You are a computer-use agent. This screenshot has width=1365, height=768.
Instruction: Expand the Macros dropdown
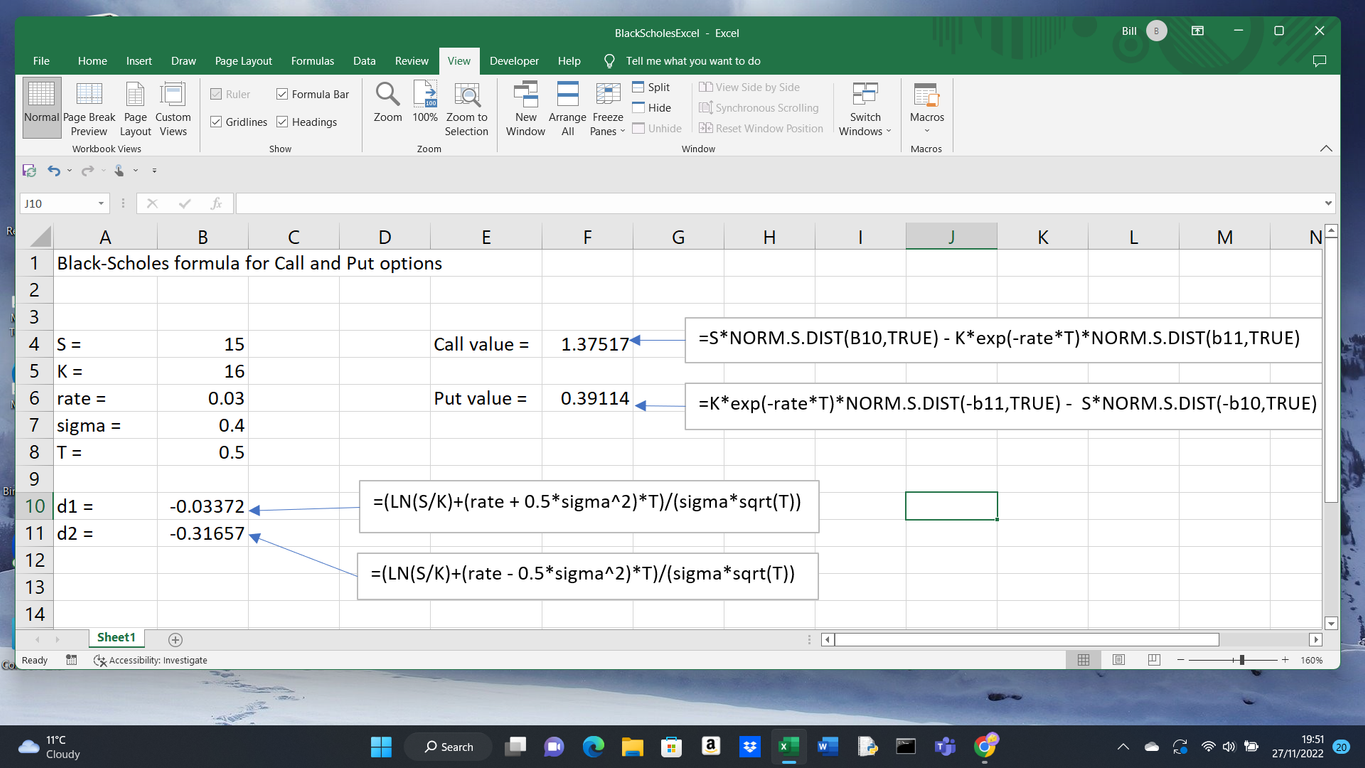(x=927, y=131)
